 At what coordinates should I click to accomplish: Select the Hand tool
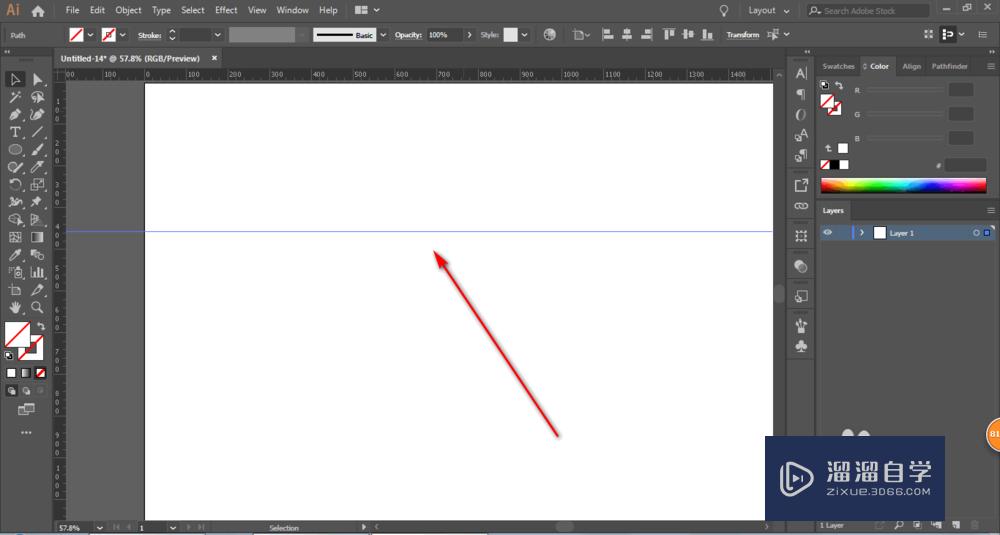tap(15, 307)
